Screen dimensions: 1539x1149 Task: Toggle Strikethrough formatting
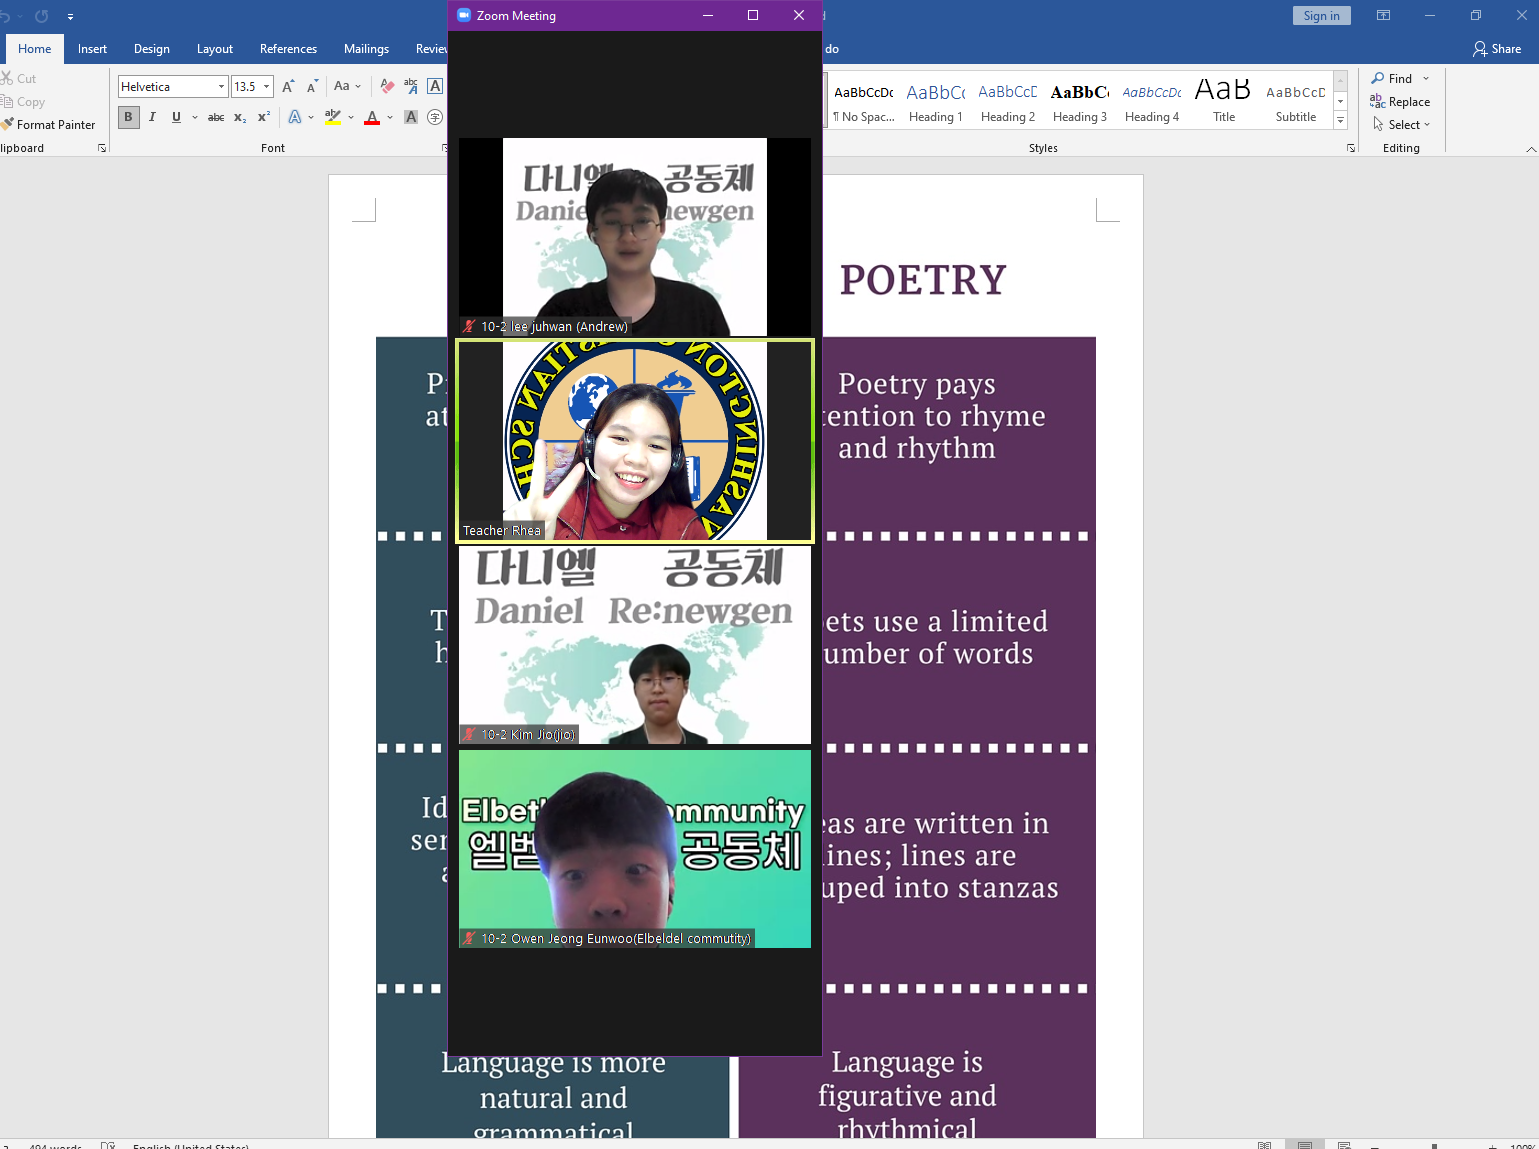click(216, 117)
